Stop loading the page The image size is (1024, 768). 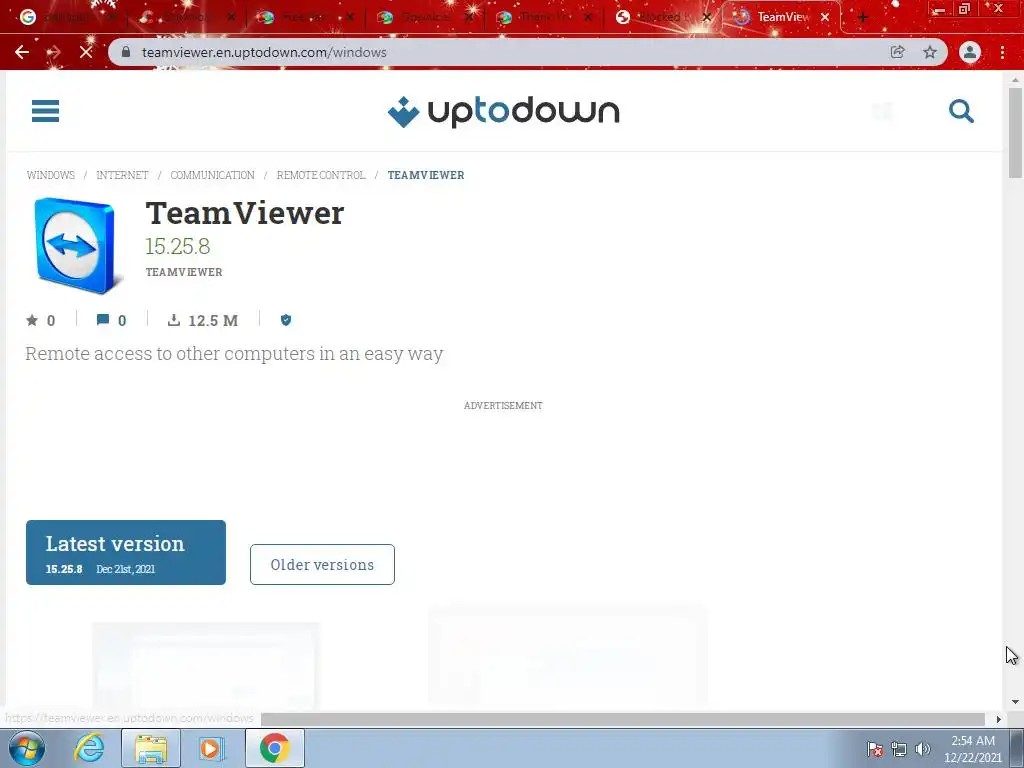(x=86, y=52)
